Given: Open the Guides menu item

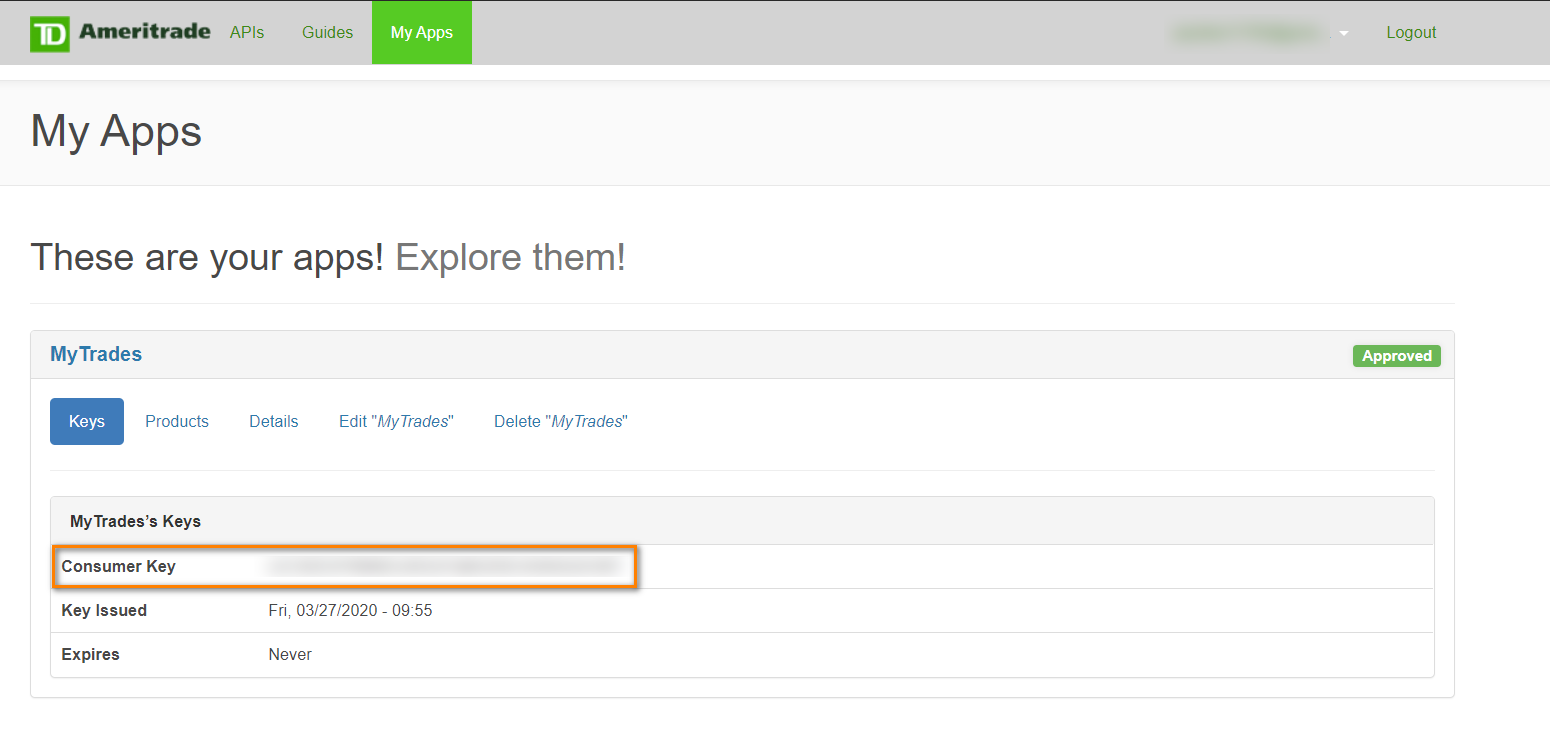Looking at the screenshot, I should [327, 33].
